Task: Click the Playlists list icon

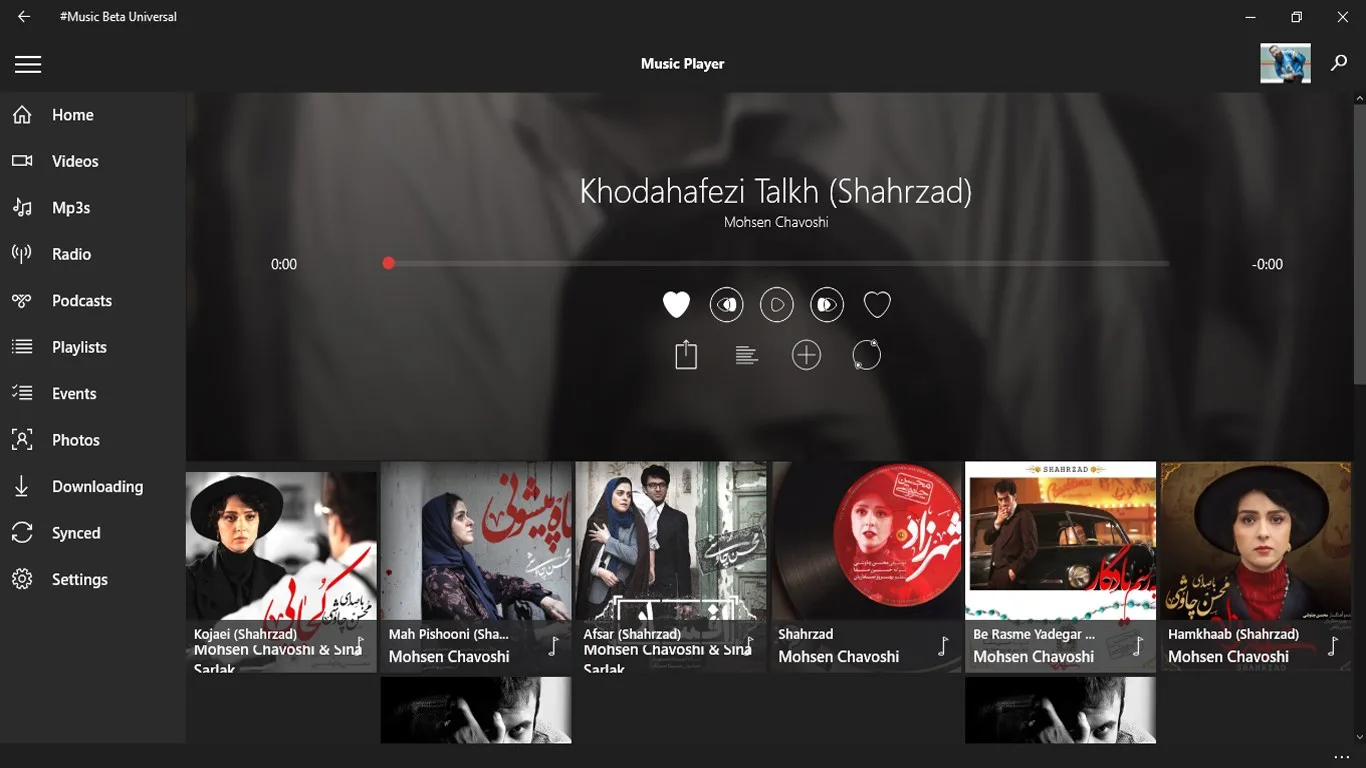Action: (22, 347)
